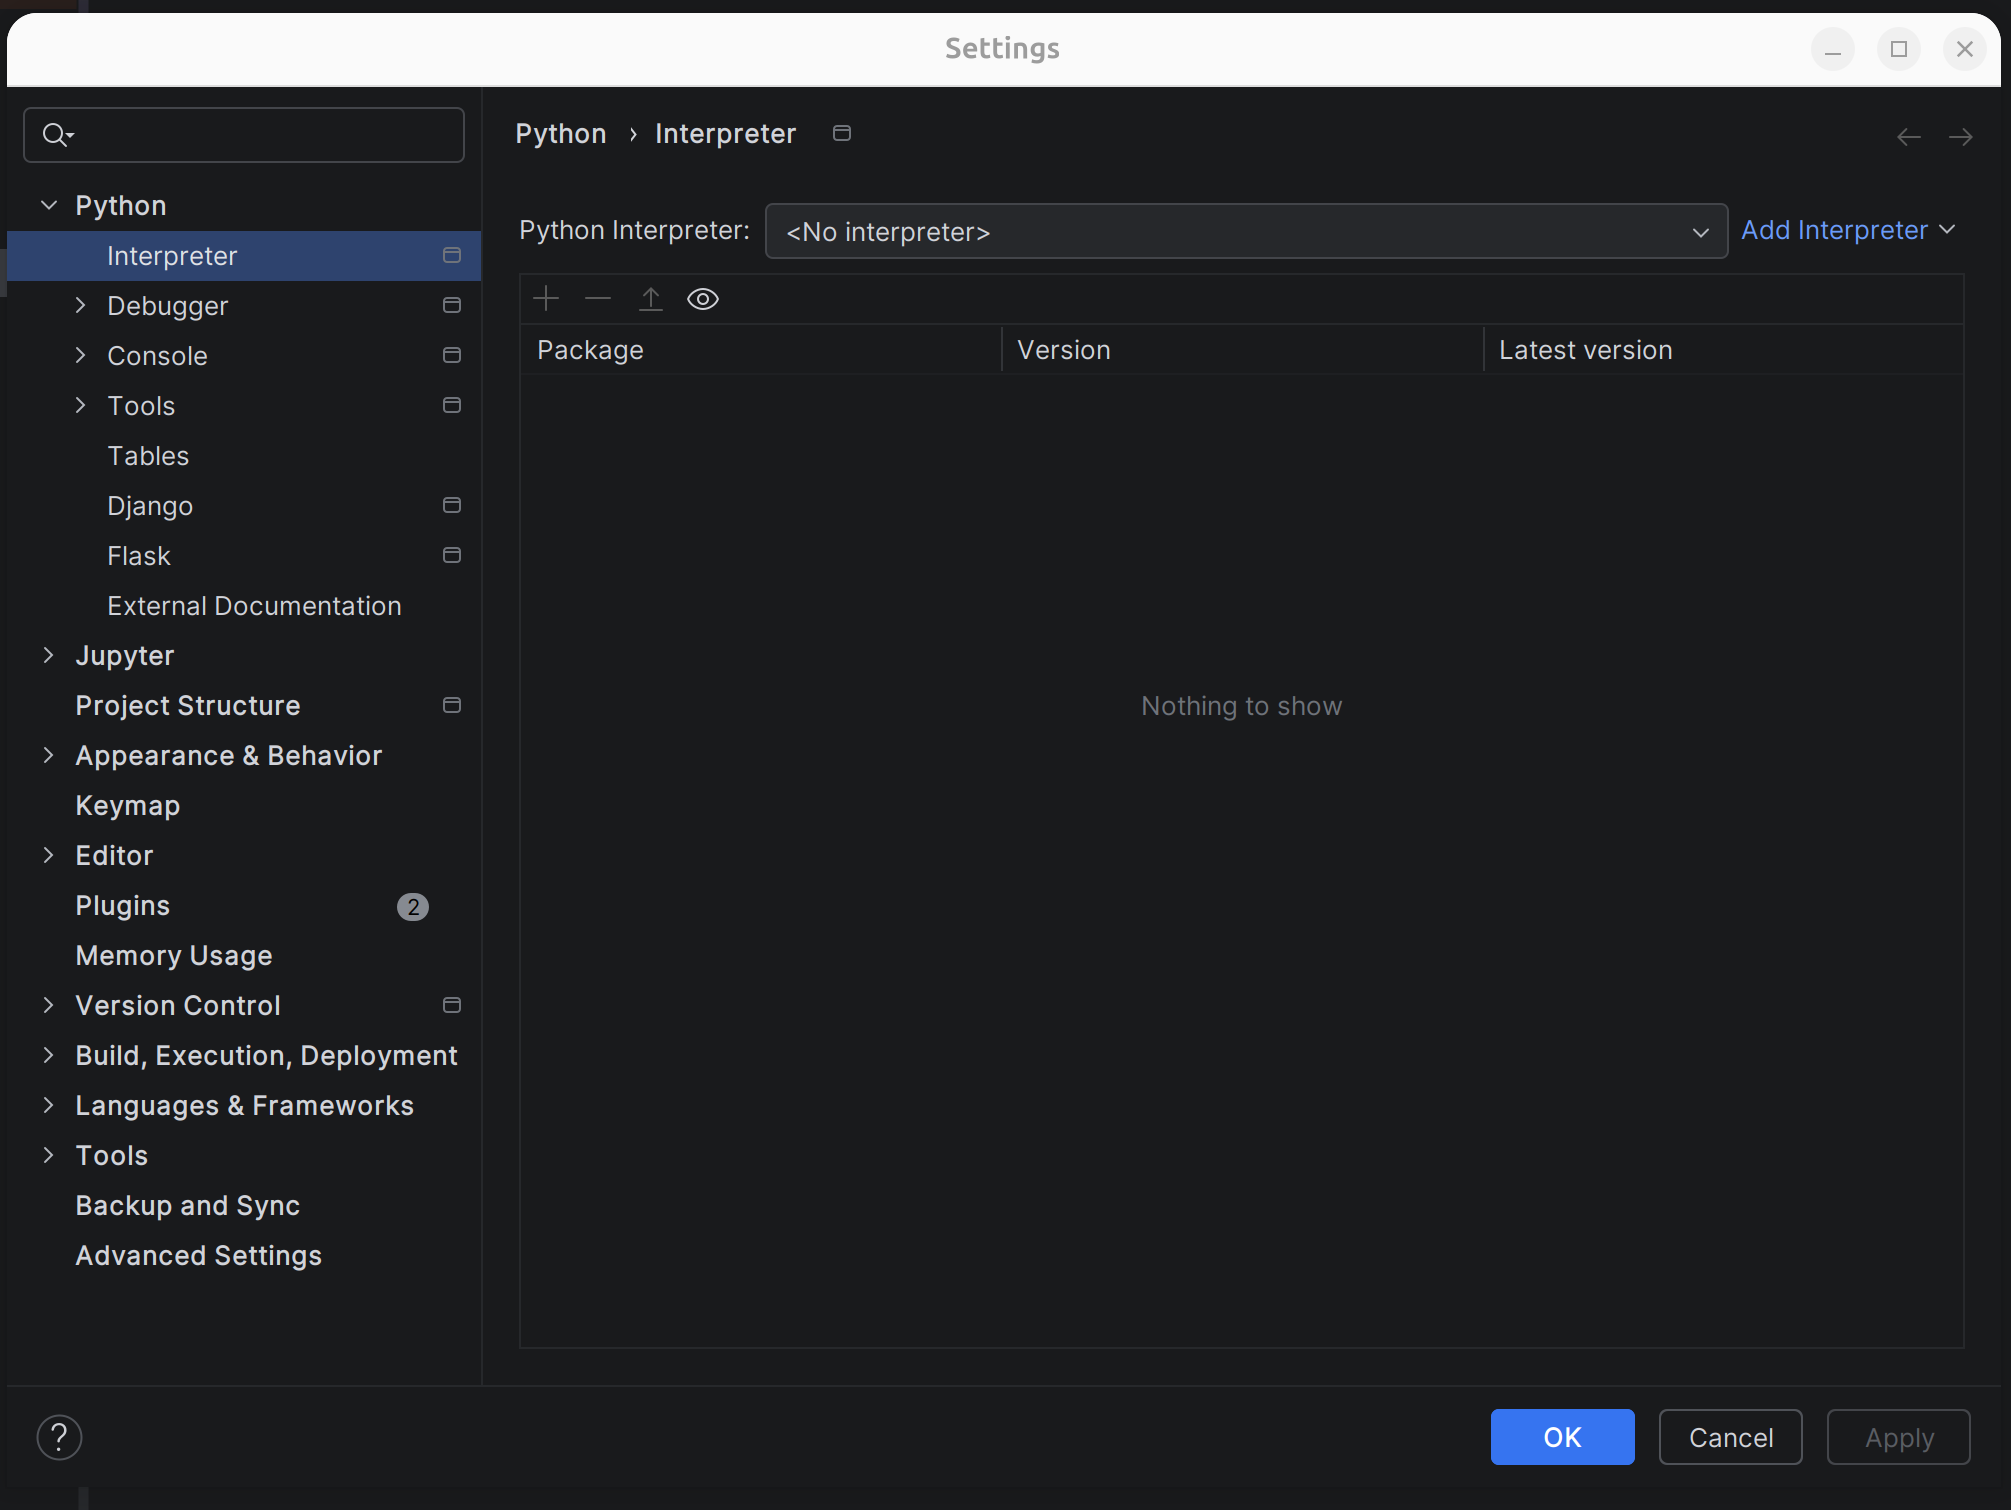Image resolution: width=2011 pixels, height=1510 pixels.
Task: Click project icon on Flask row
Action: [x=452, y=555]
